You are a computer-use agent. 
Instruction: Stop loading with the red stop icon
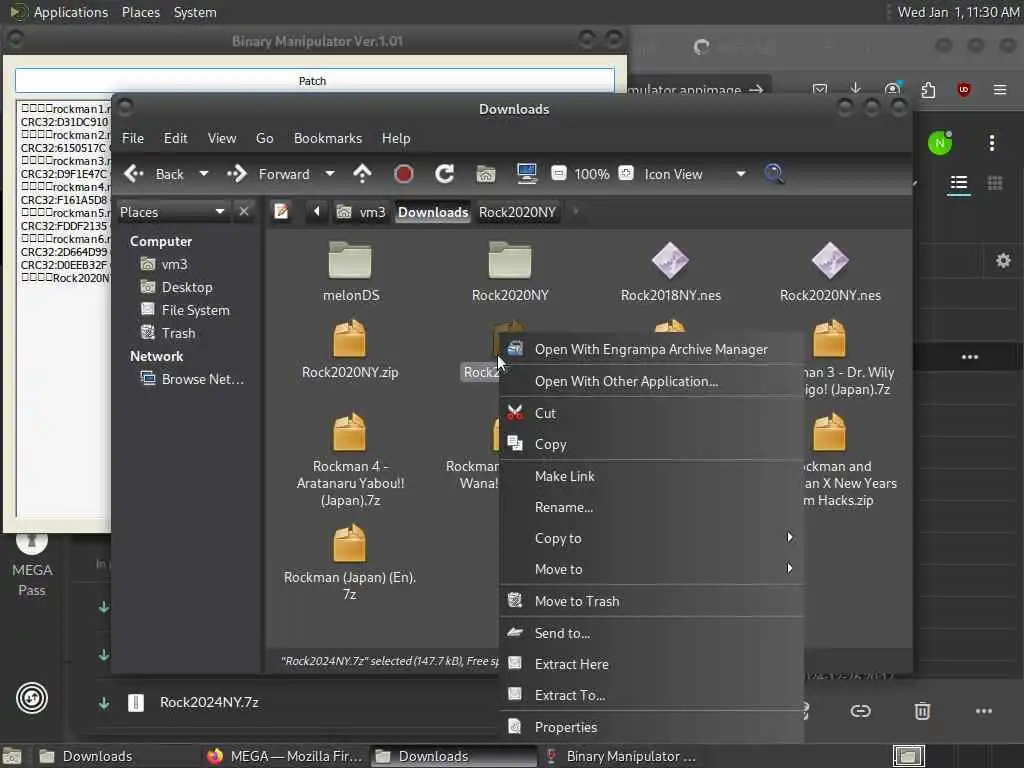point(404,174)
